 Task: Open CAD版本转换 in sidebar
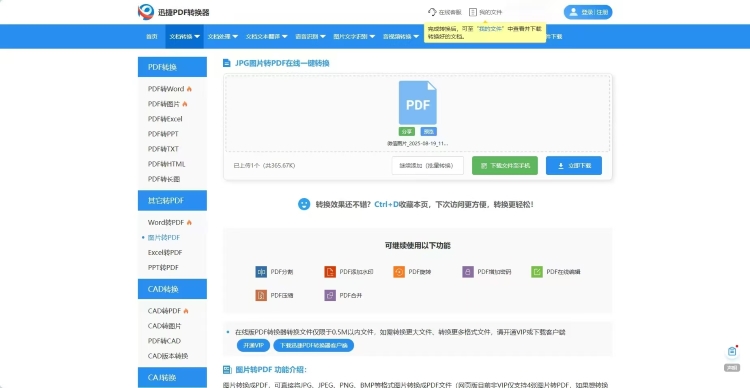pyautogui.click(x=168, y=356)
